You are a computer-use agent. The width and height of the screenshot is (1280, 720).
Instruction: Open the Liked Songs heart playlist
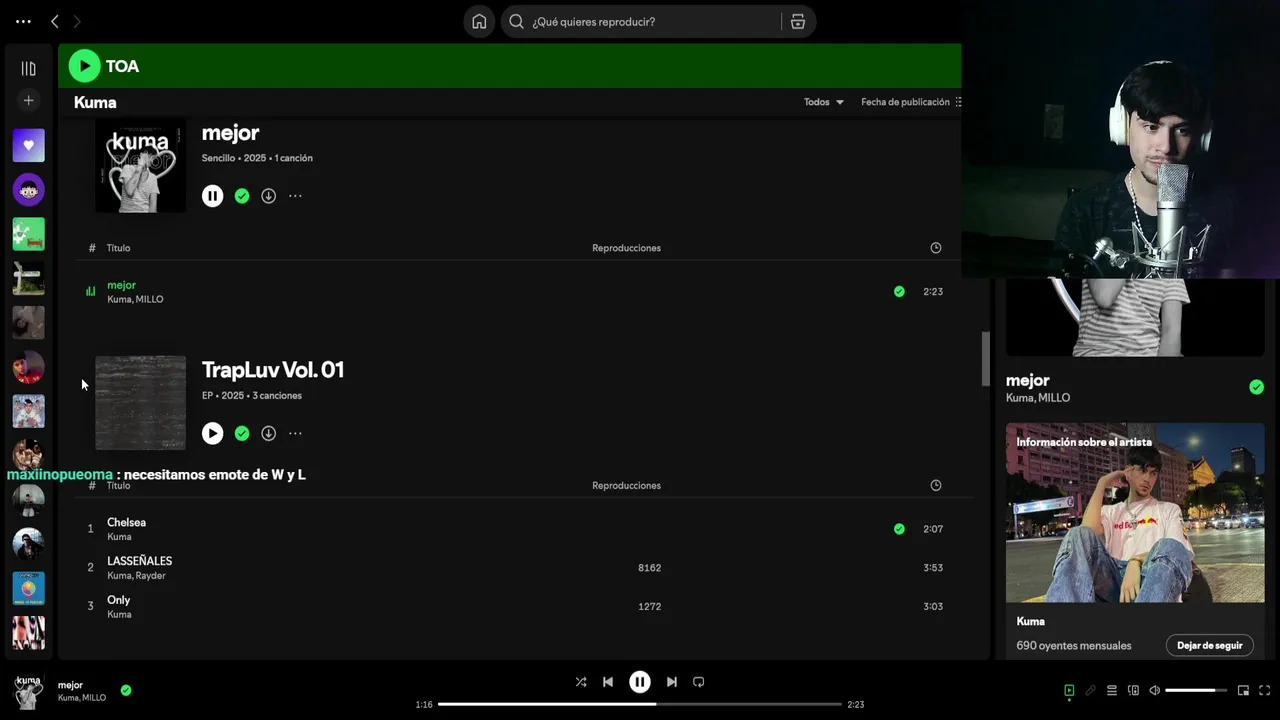[x=28, y=145]
